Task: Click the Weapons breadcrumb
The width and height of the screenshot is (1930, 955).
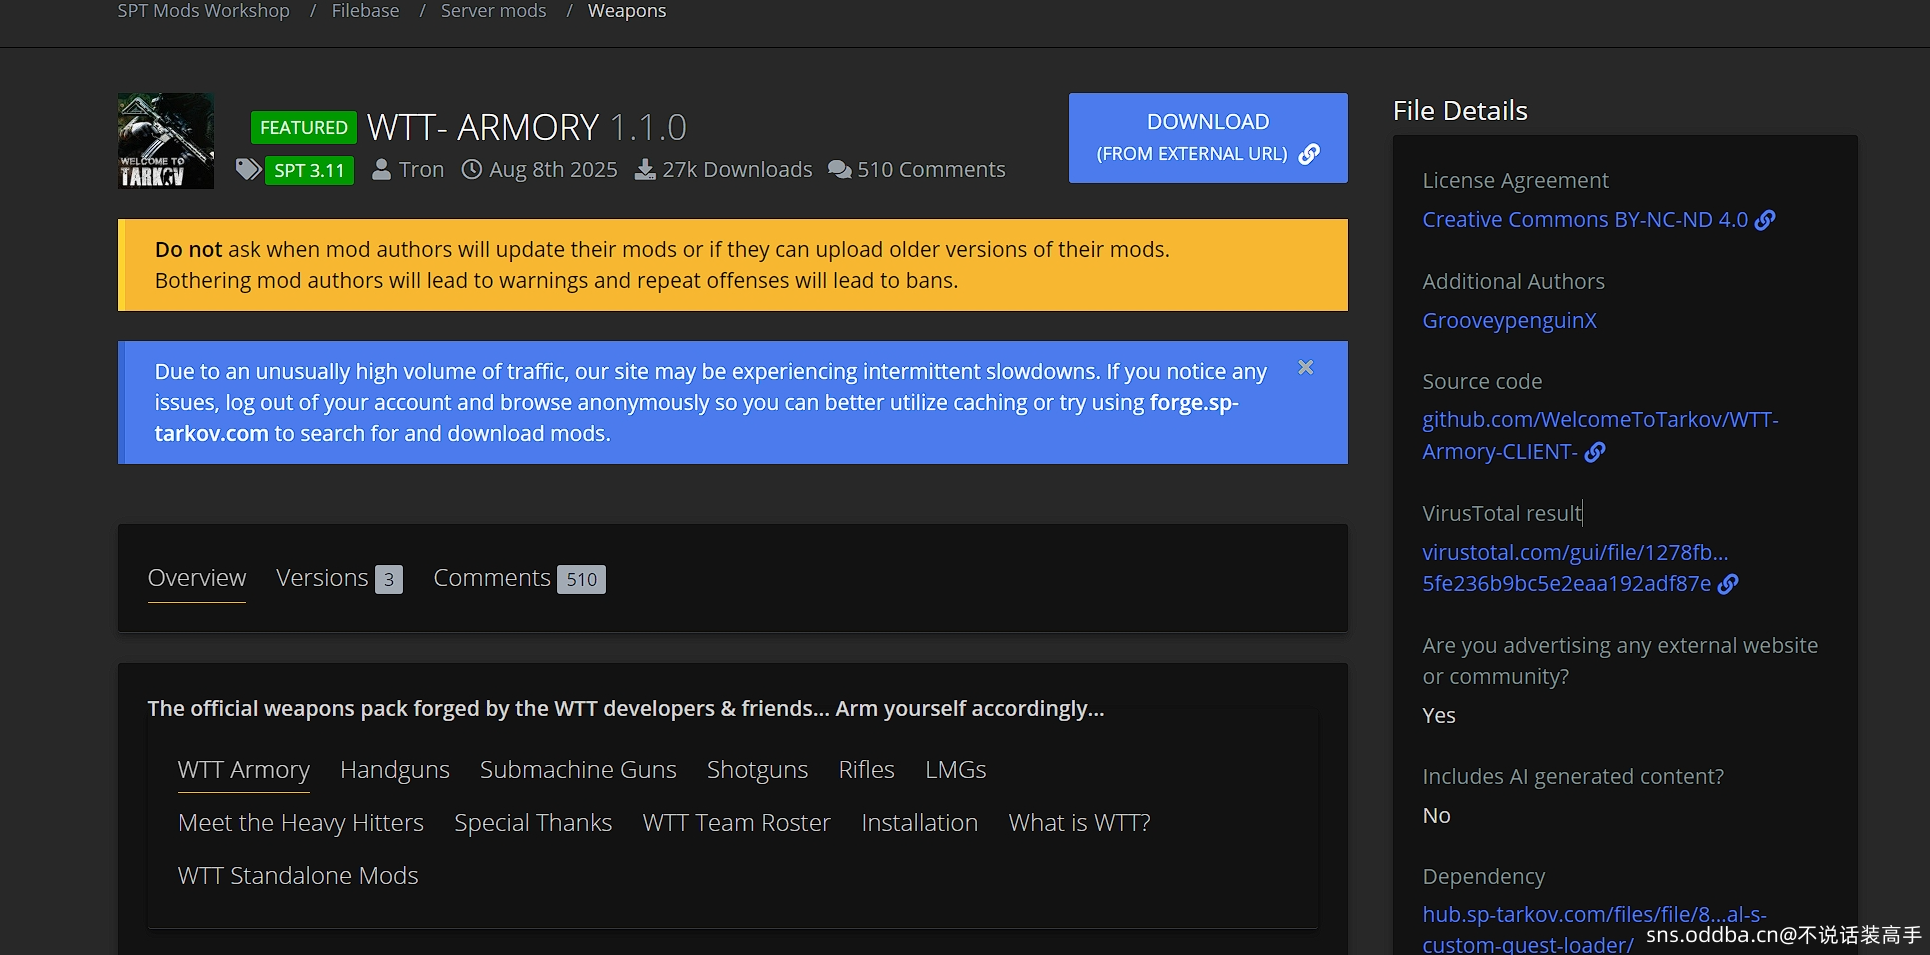Action: [x=627, y=11]
